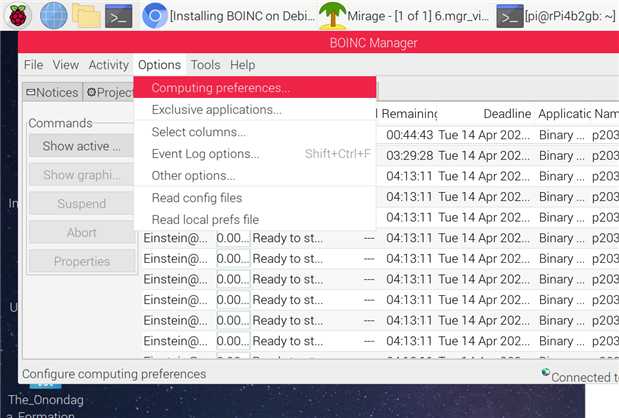Open Select columns dialog
Viewport: 619px width, 418px height.
(x=199, y=132)
